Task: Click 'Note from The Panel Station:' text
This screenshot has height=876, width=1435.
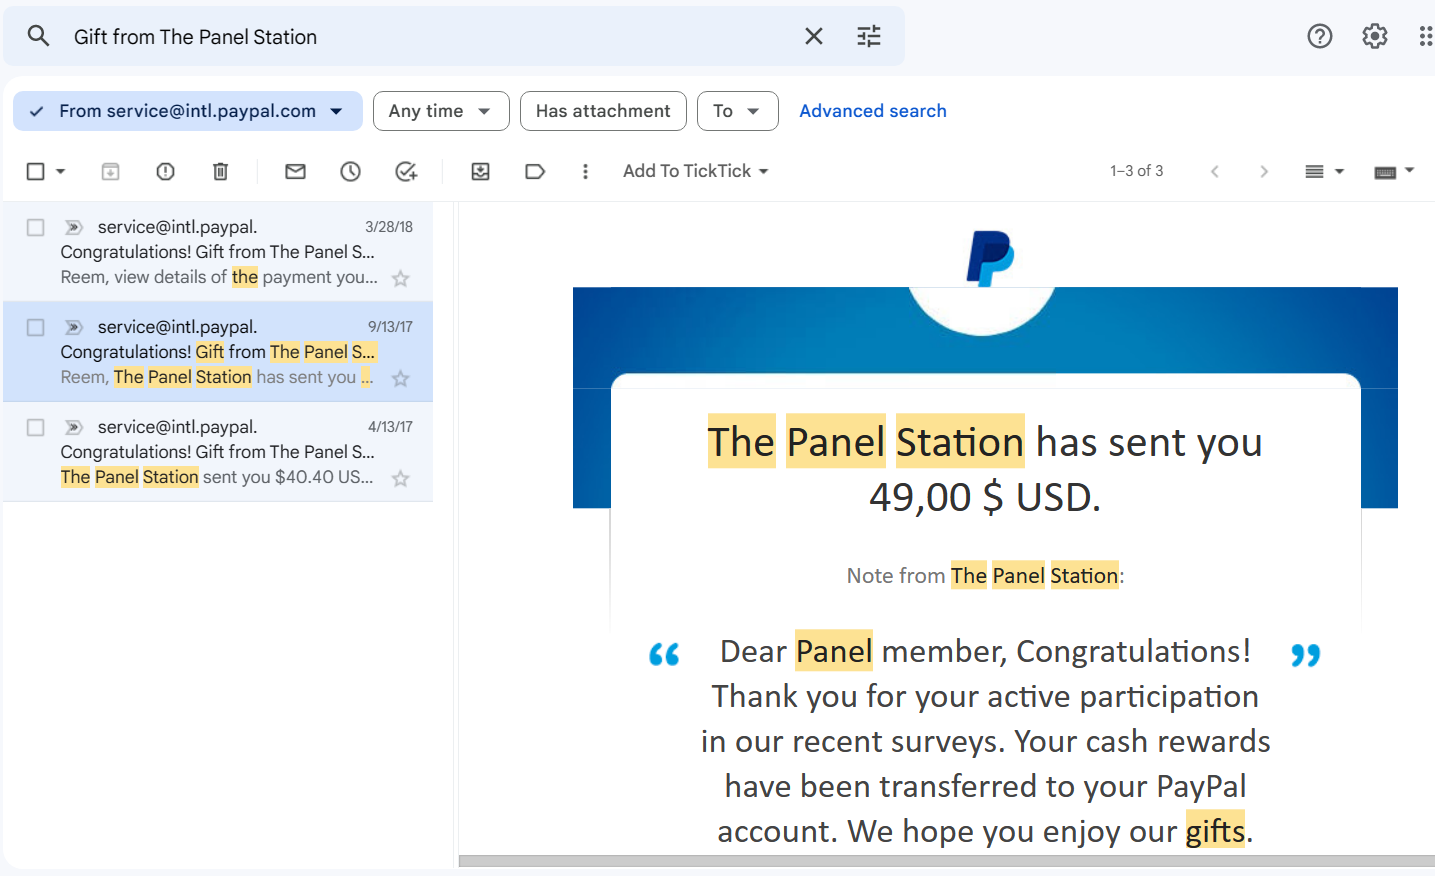Action: click(985, 575)
